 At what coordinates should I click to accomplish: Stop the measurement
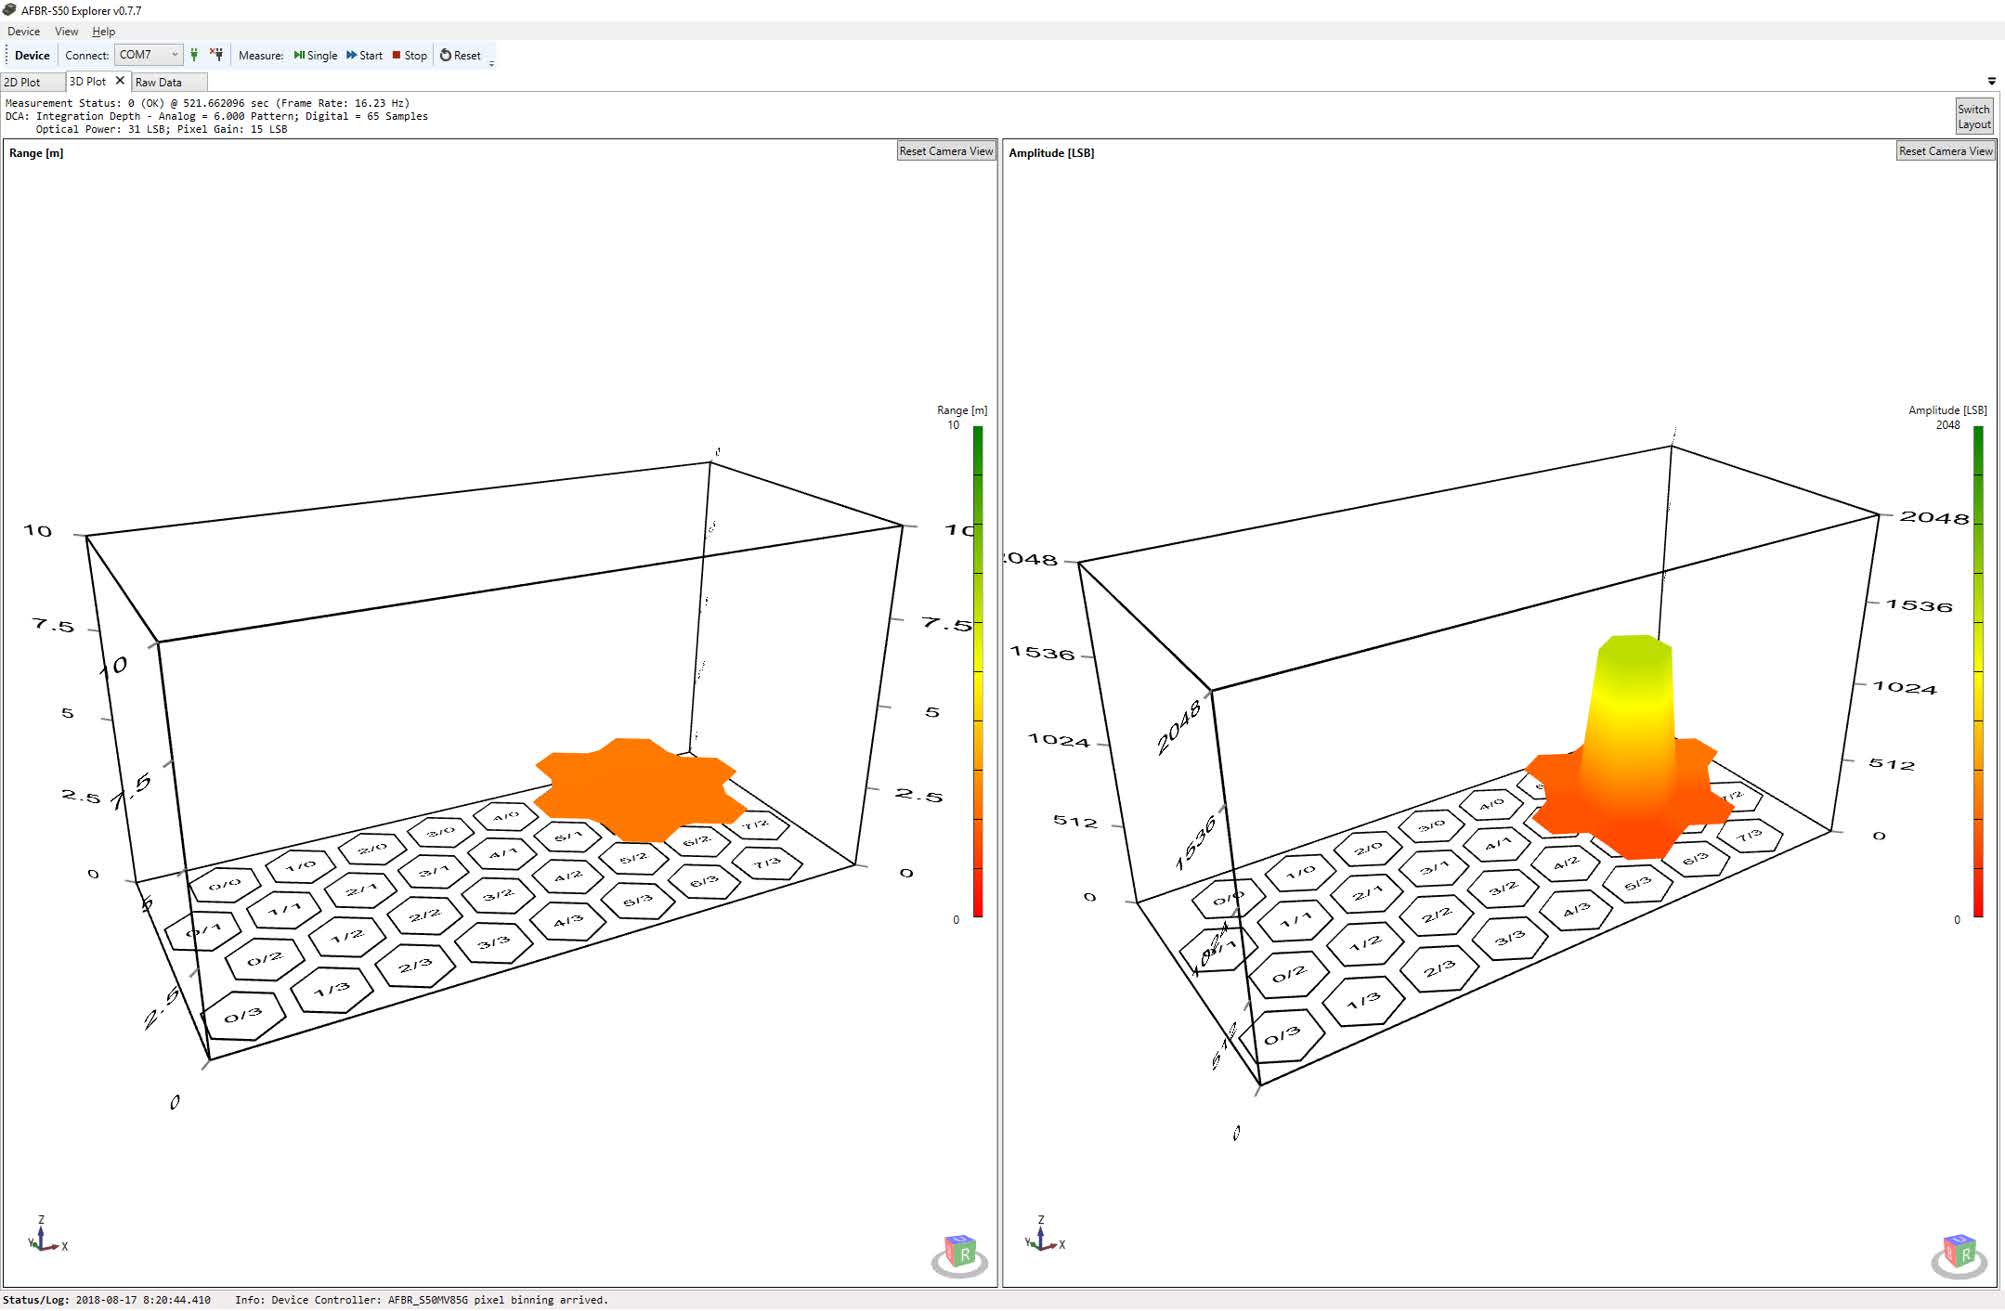point(409,55)
